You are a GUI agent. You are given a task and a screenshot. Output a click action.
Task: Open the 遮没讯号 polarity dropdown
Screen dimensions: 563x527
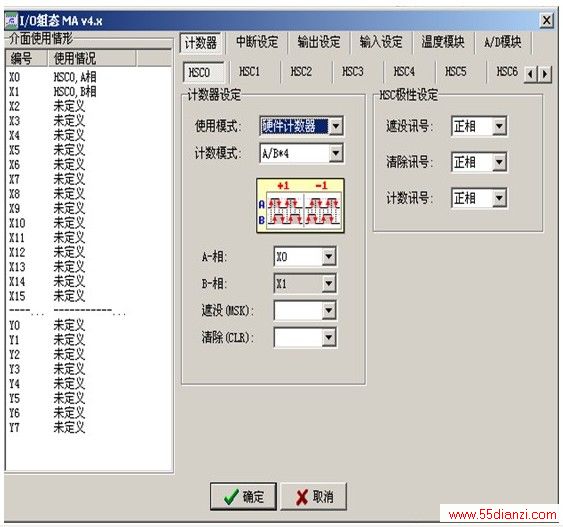499,126
